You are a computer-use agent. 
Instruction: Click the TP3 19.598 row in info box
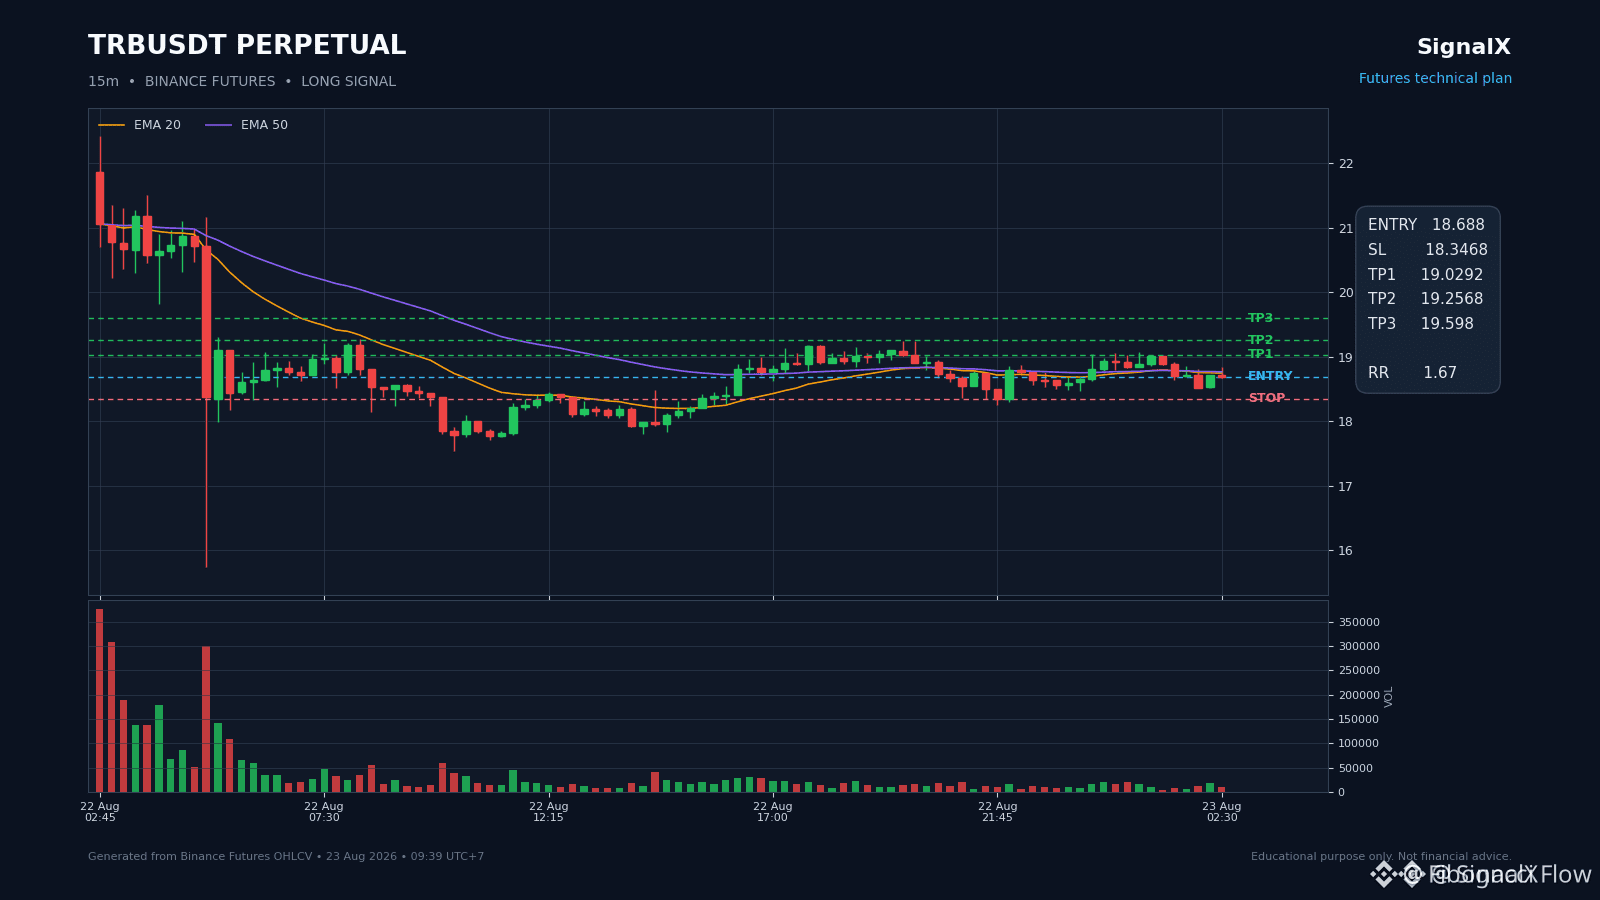(x=1420, y=324)
